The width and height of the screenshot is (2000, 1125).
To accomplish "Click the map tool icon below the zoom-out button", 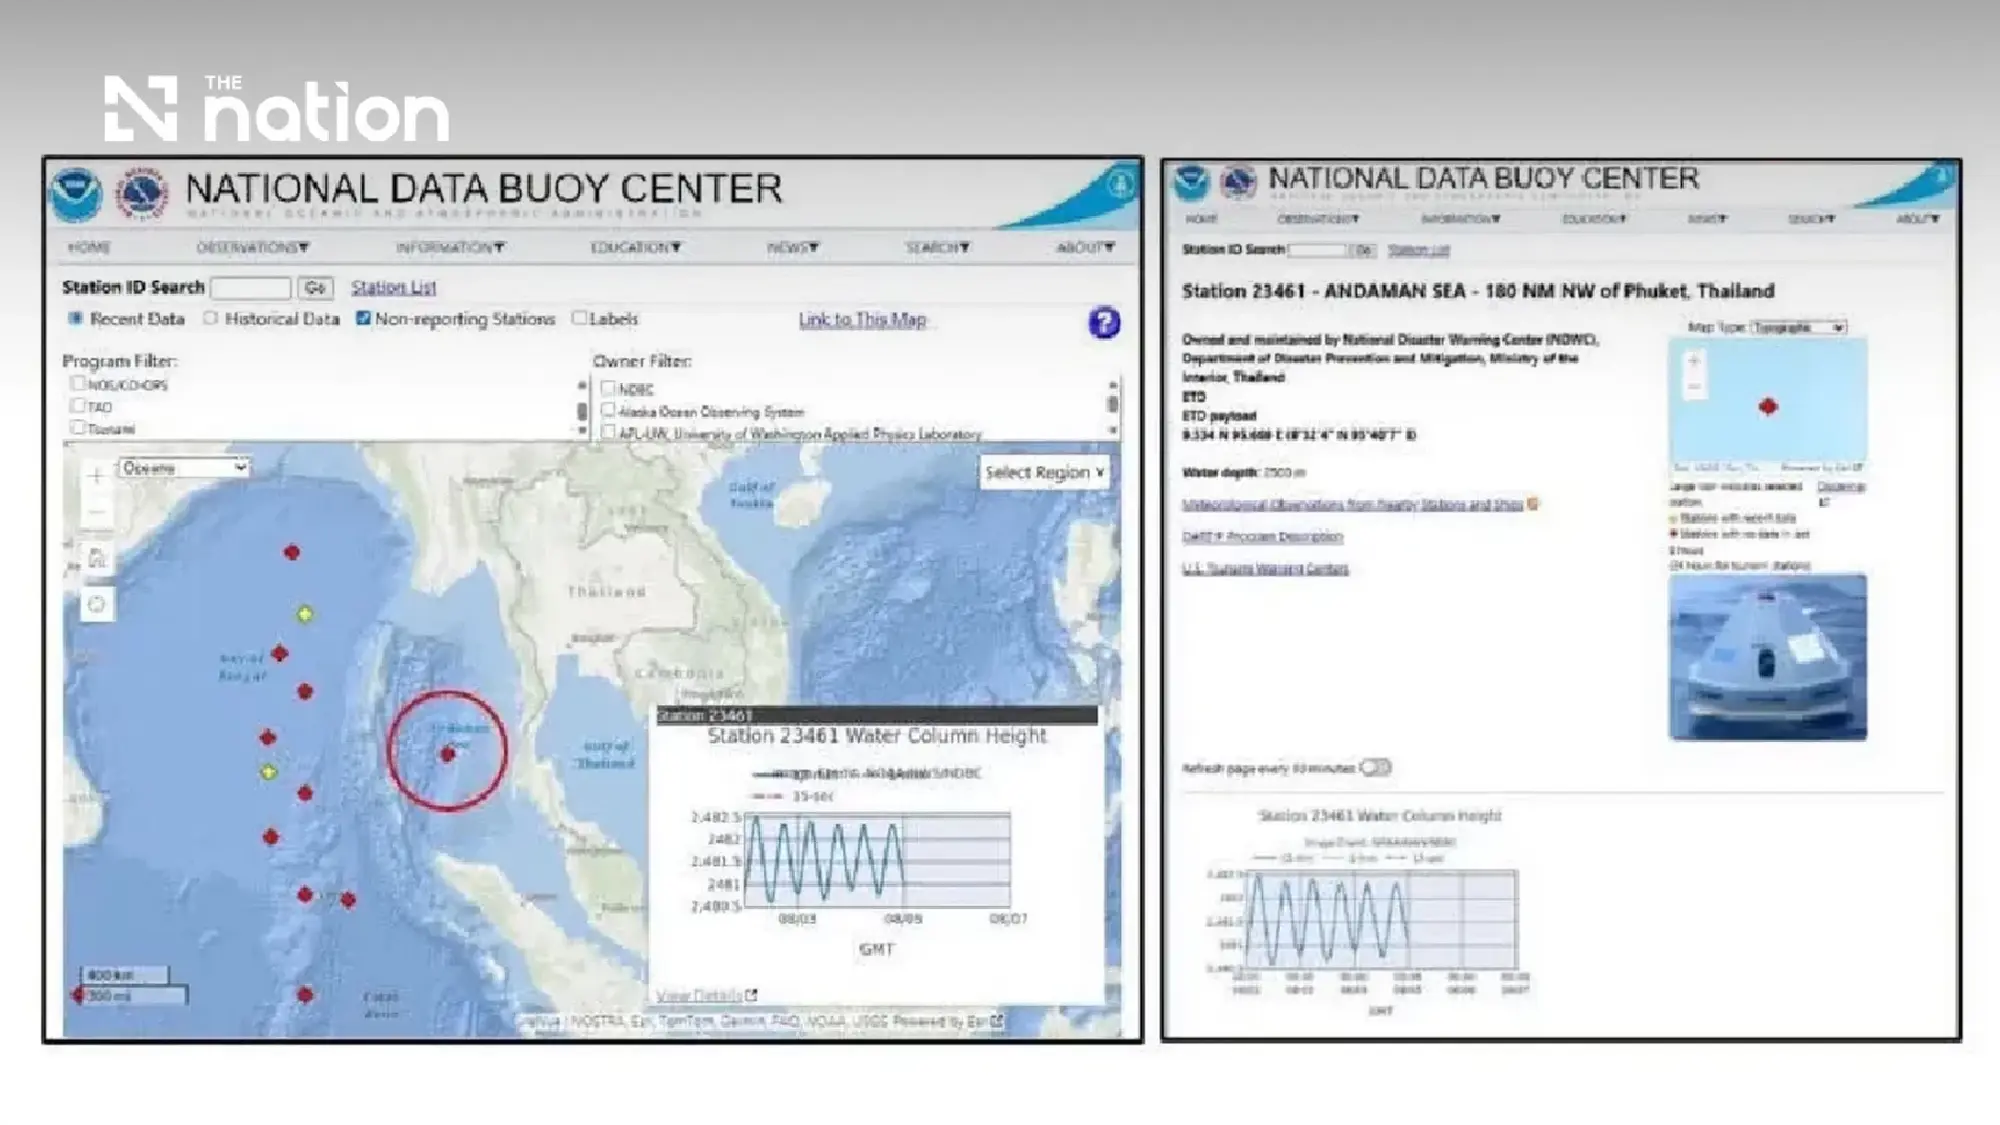I will pyautogui.click(x=96, y=558).
